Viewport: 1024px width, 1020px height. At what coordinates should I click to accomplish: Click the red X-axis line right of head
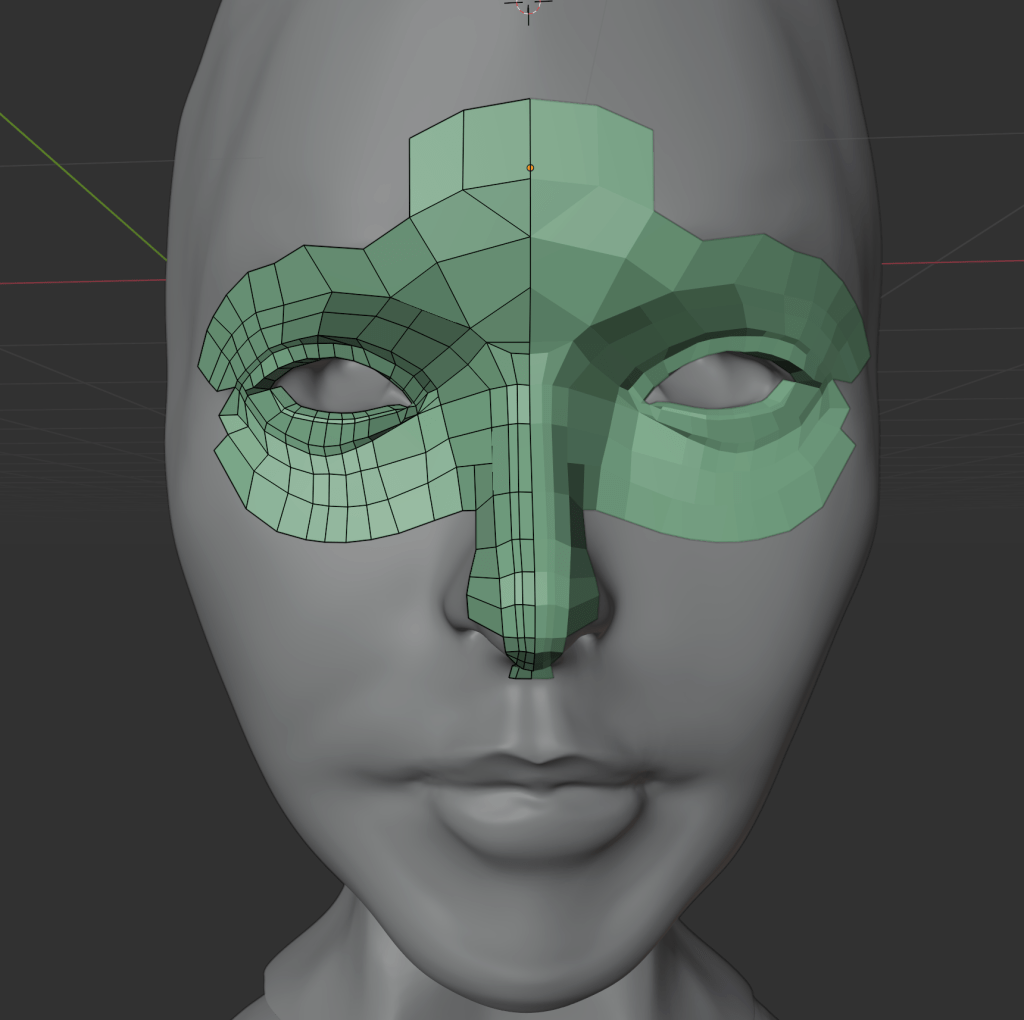[x=950, y=261]
